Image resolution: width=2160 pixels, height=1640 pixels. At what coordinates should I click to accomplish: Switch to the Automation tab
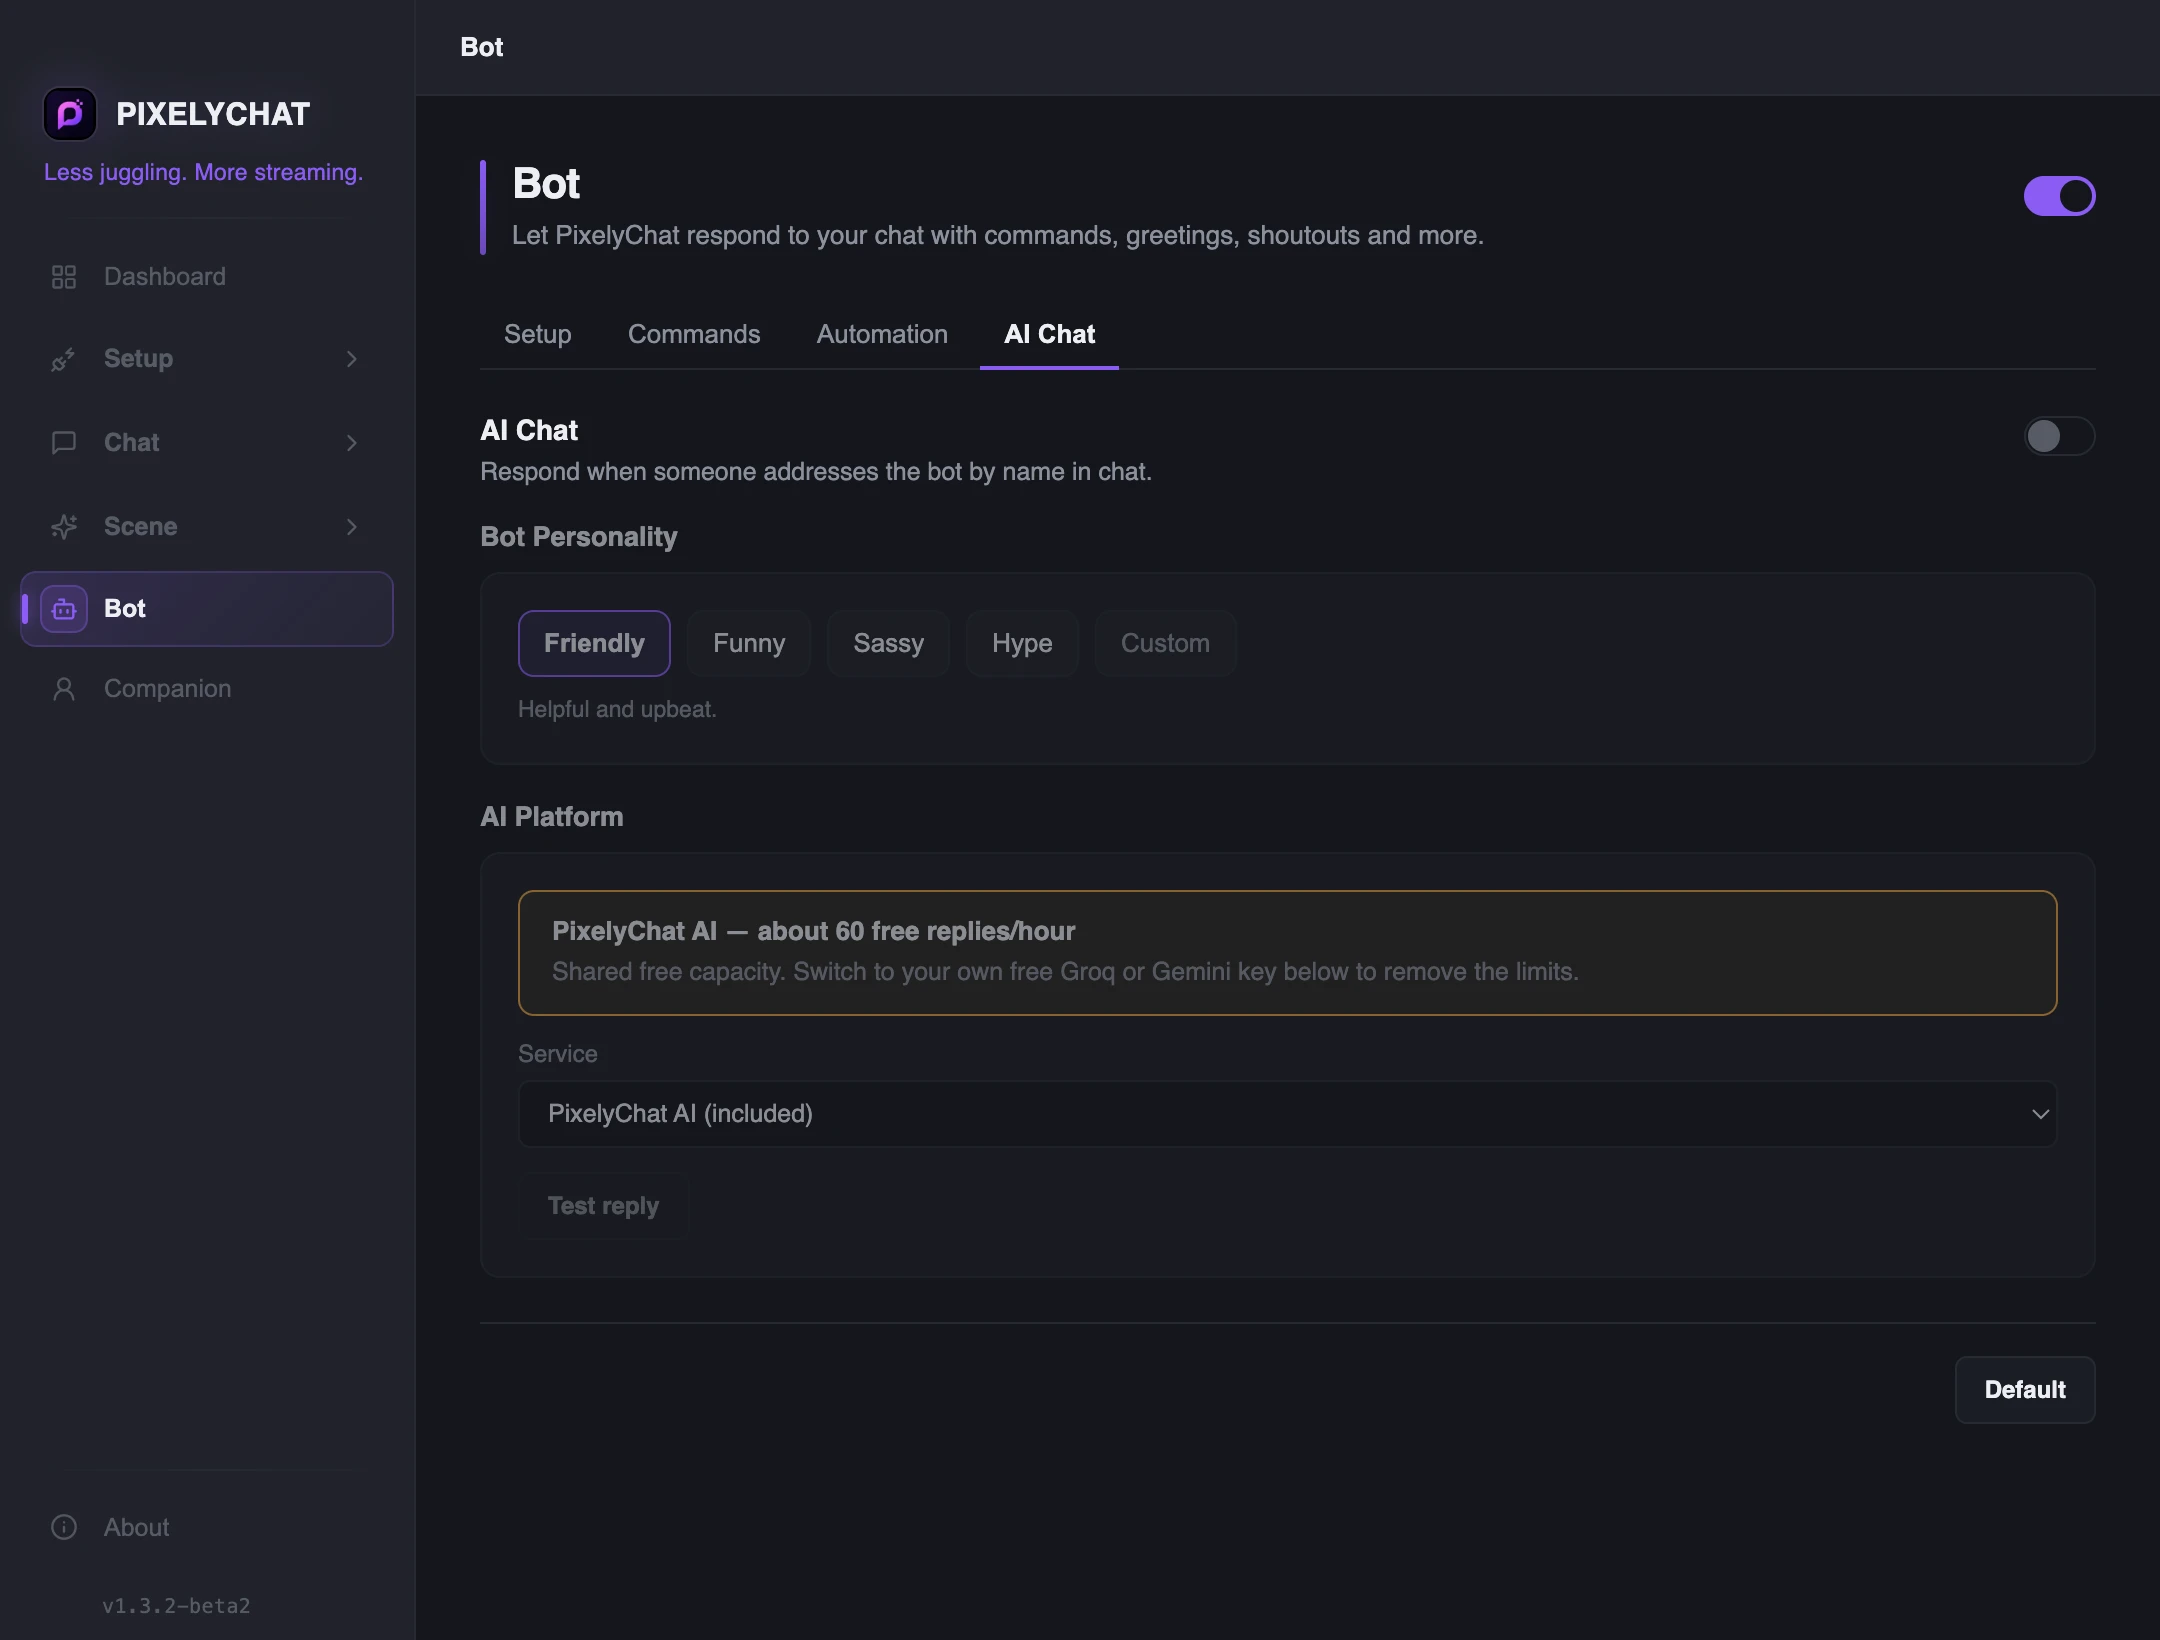point(882,334)
